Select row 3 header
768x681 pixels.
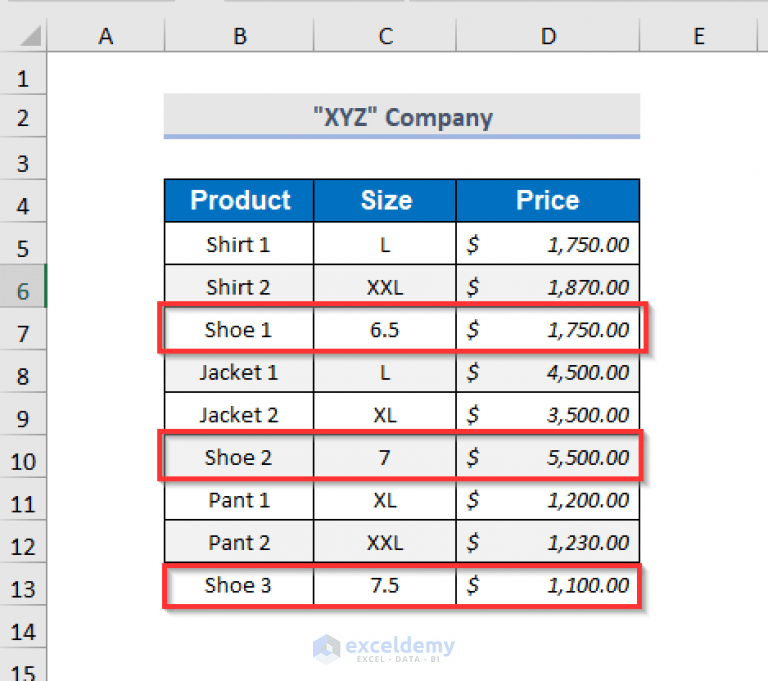[23, 158]
